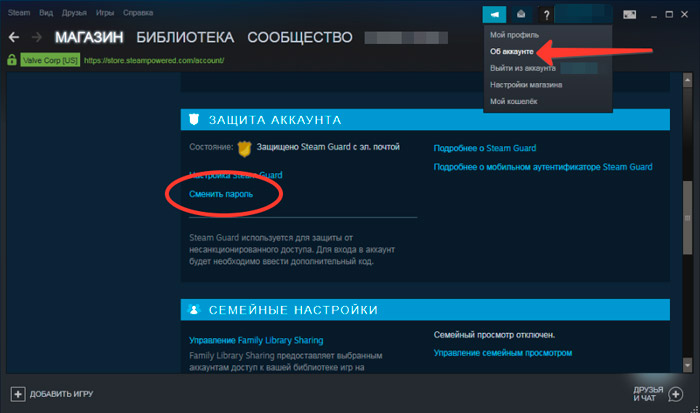700x413 pixels.
Task: Open the inbox envelope icon
Action: pos(521,14)
